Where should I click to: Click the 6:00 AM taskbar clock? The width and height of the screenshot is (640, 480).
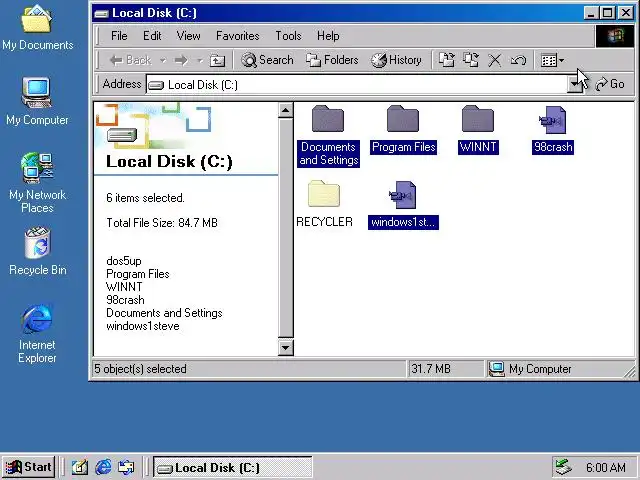(606, 467)
